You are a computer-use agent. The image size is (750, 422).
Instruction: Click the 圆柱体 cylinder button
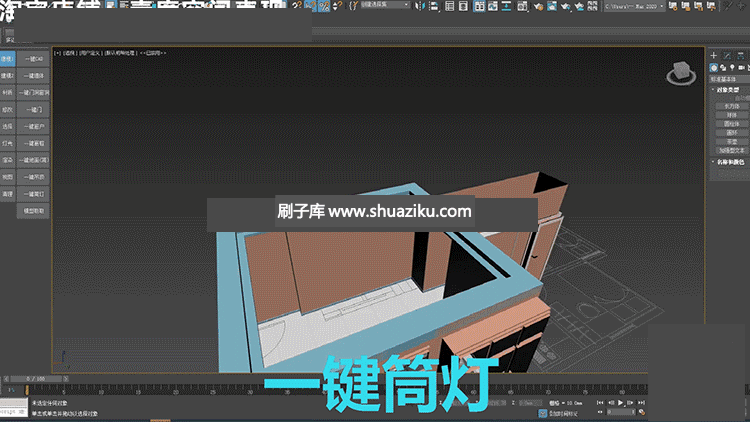point(732,124)
